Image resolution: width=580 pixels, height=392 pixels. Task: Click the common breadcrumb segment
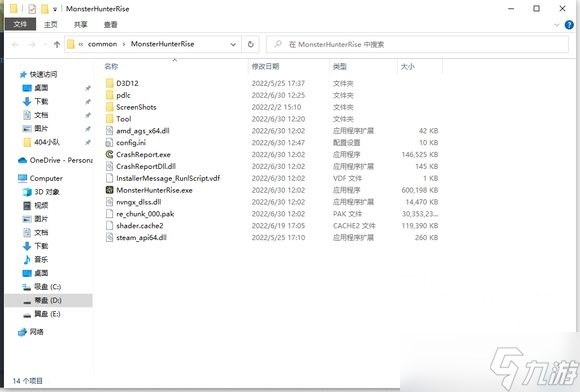point(102,44)
